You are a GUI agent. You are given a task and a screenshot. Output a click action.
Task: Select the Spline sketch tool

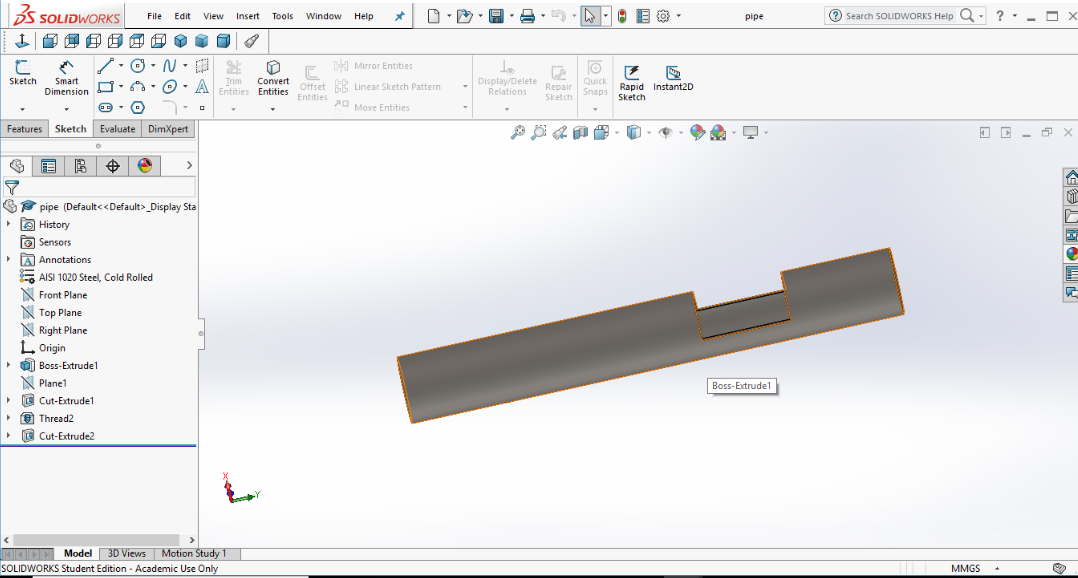click(x=169, y=66)
